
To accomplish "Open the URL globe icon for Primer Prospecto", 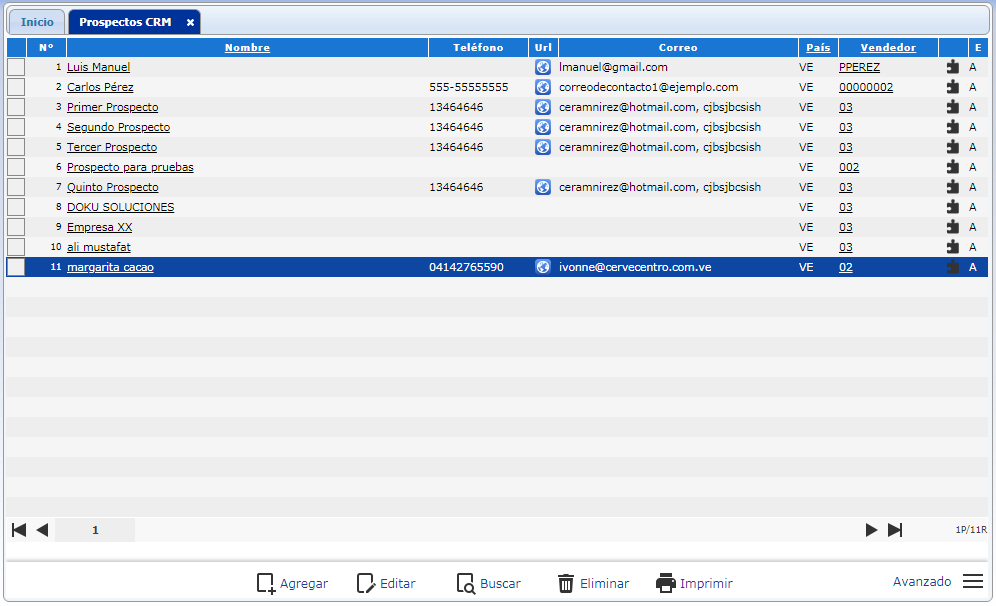I will click(x=542, y=107).
